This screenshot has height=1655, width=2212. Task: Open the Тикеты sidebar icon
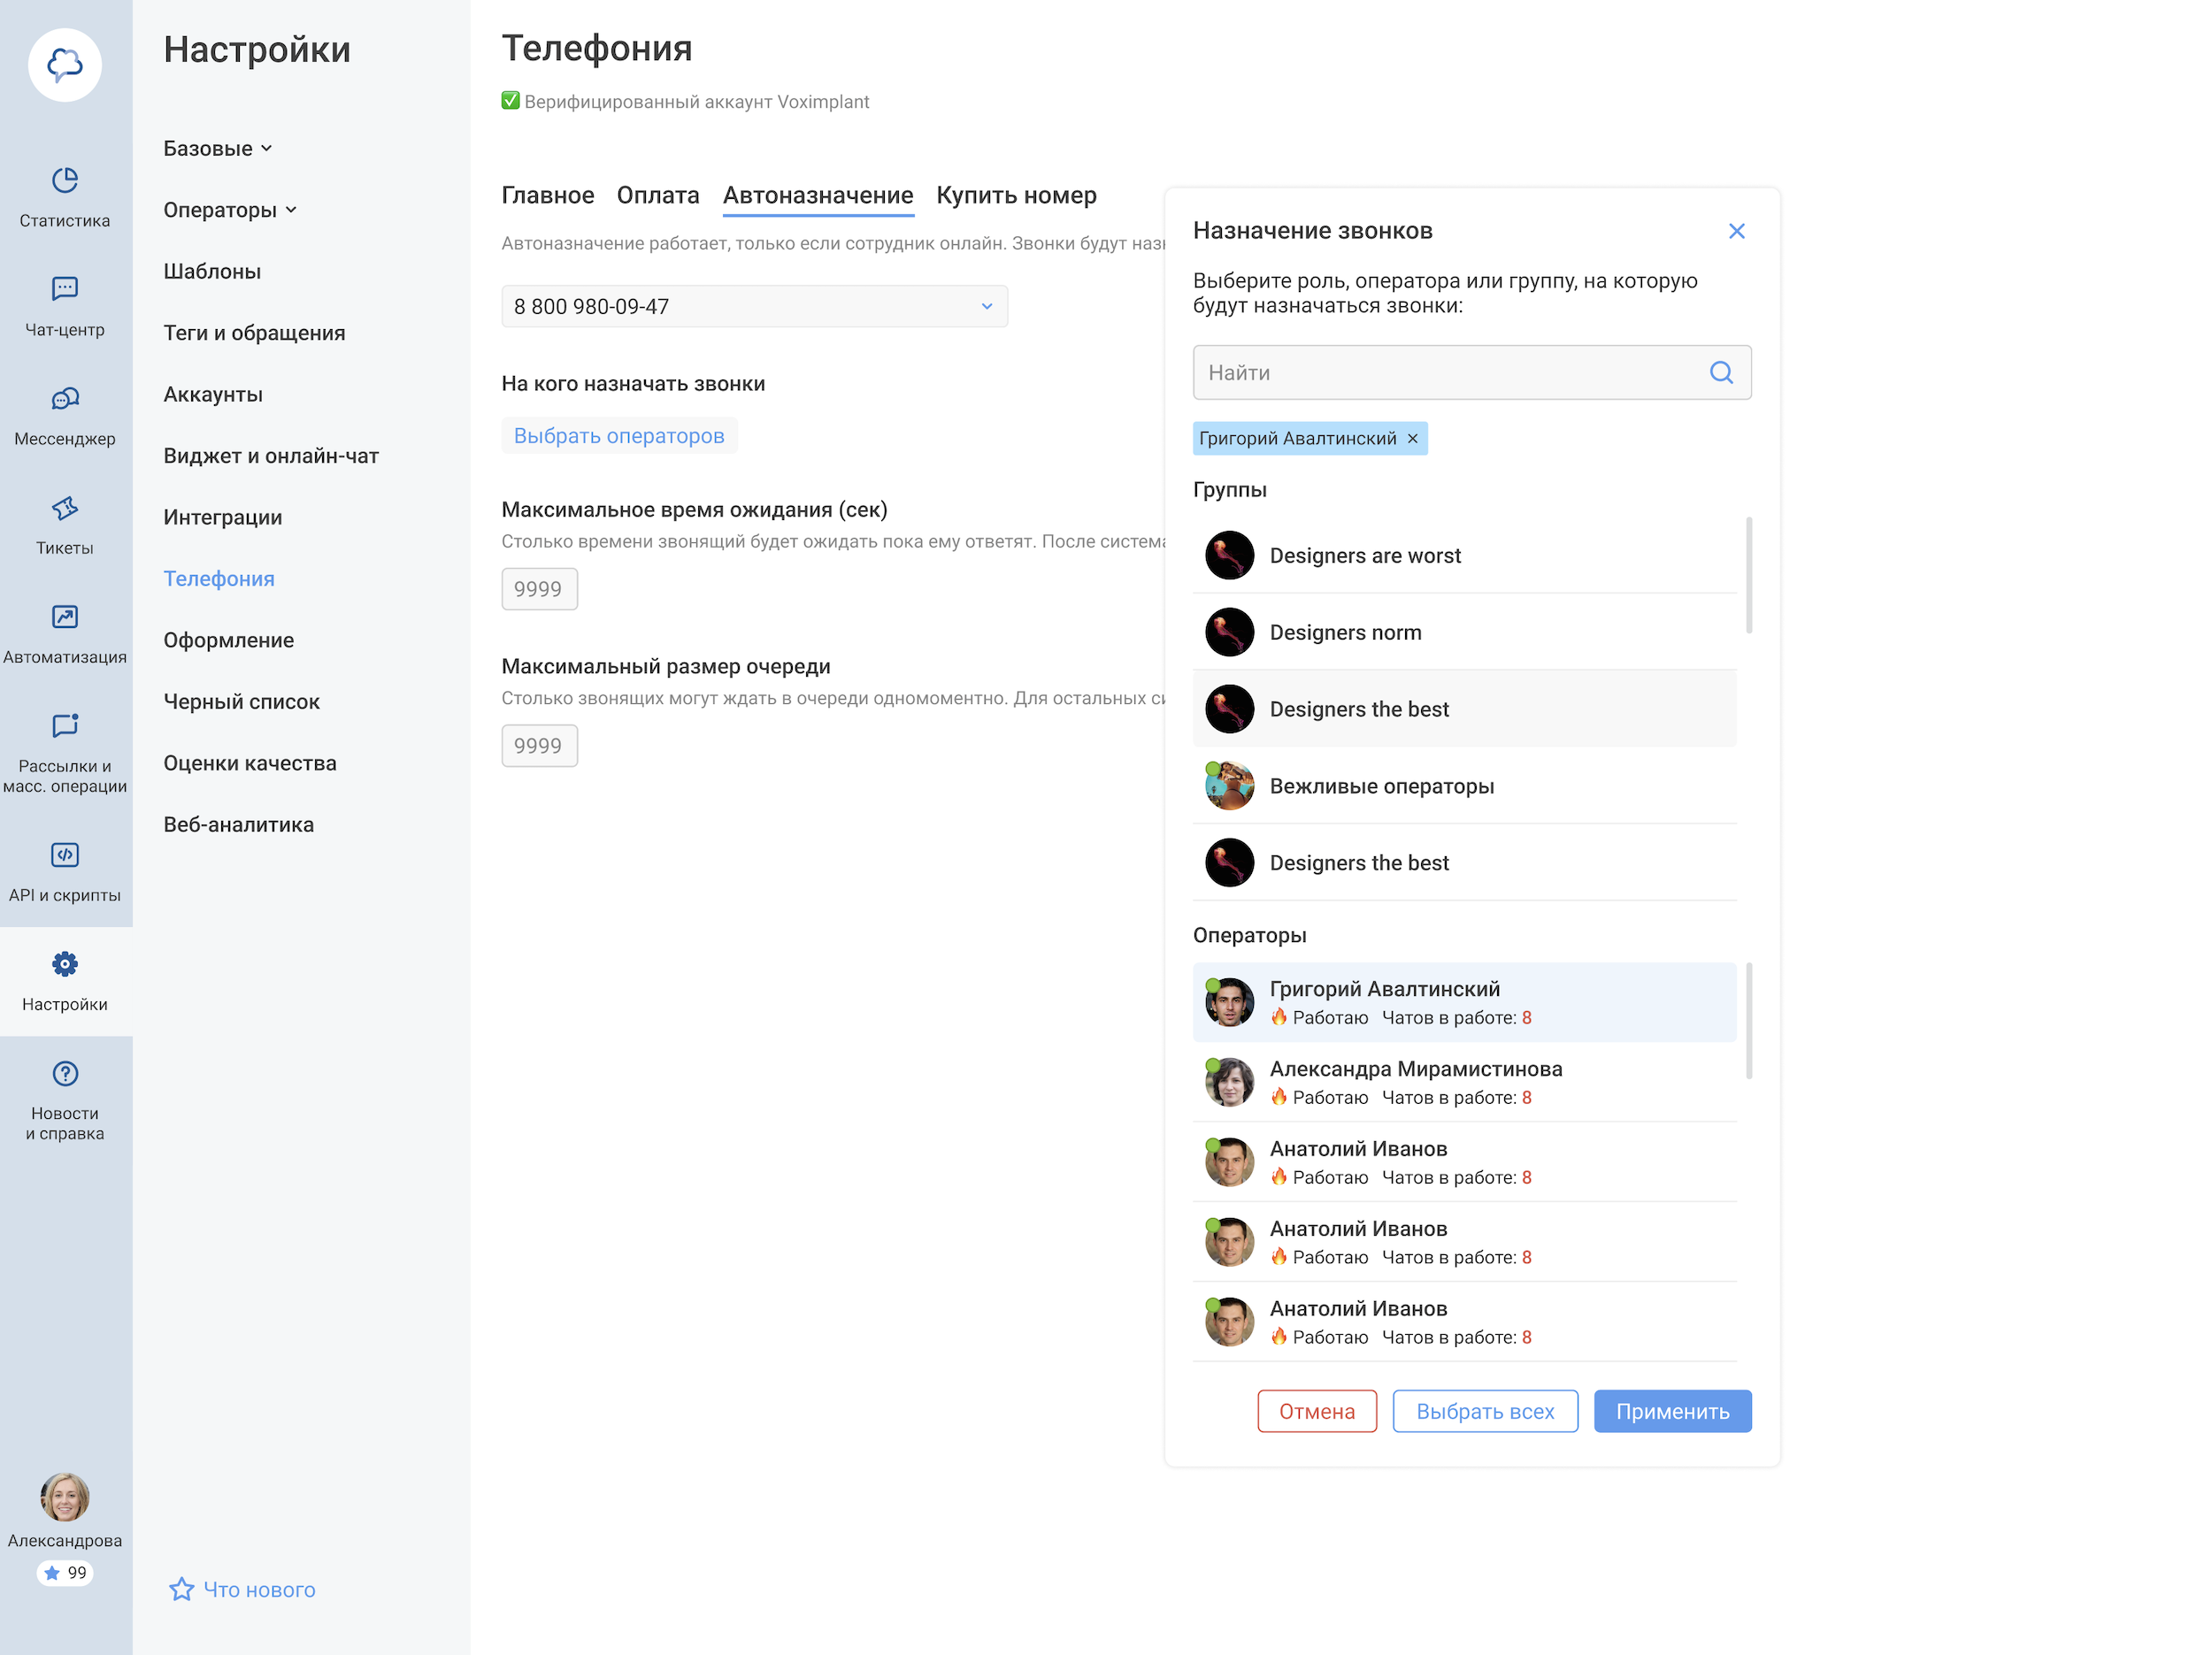point(65,508)
